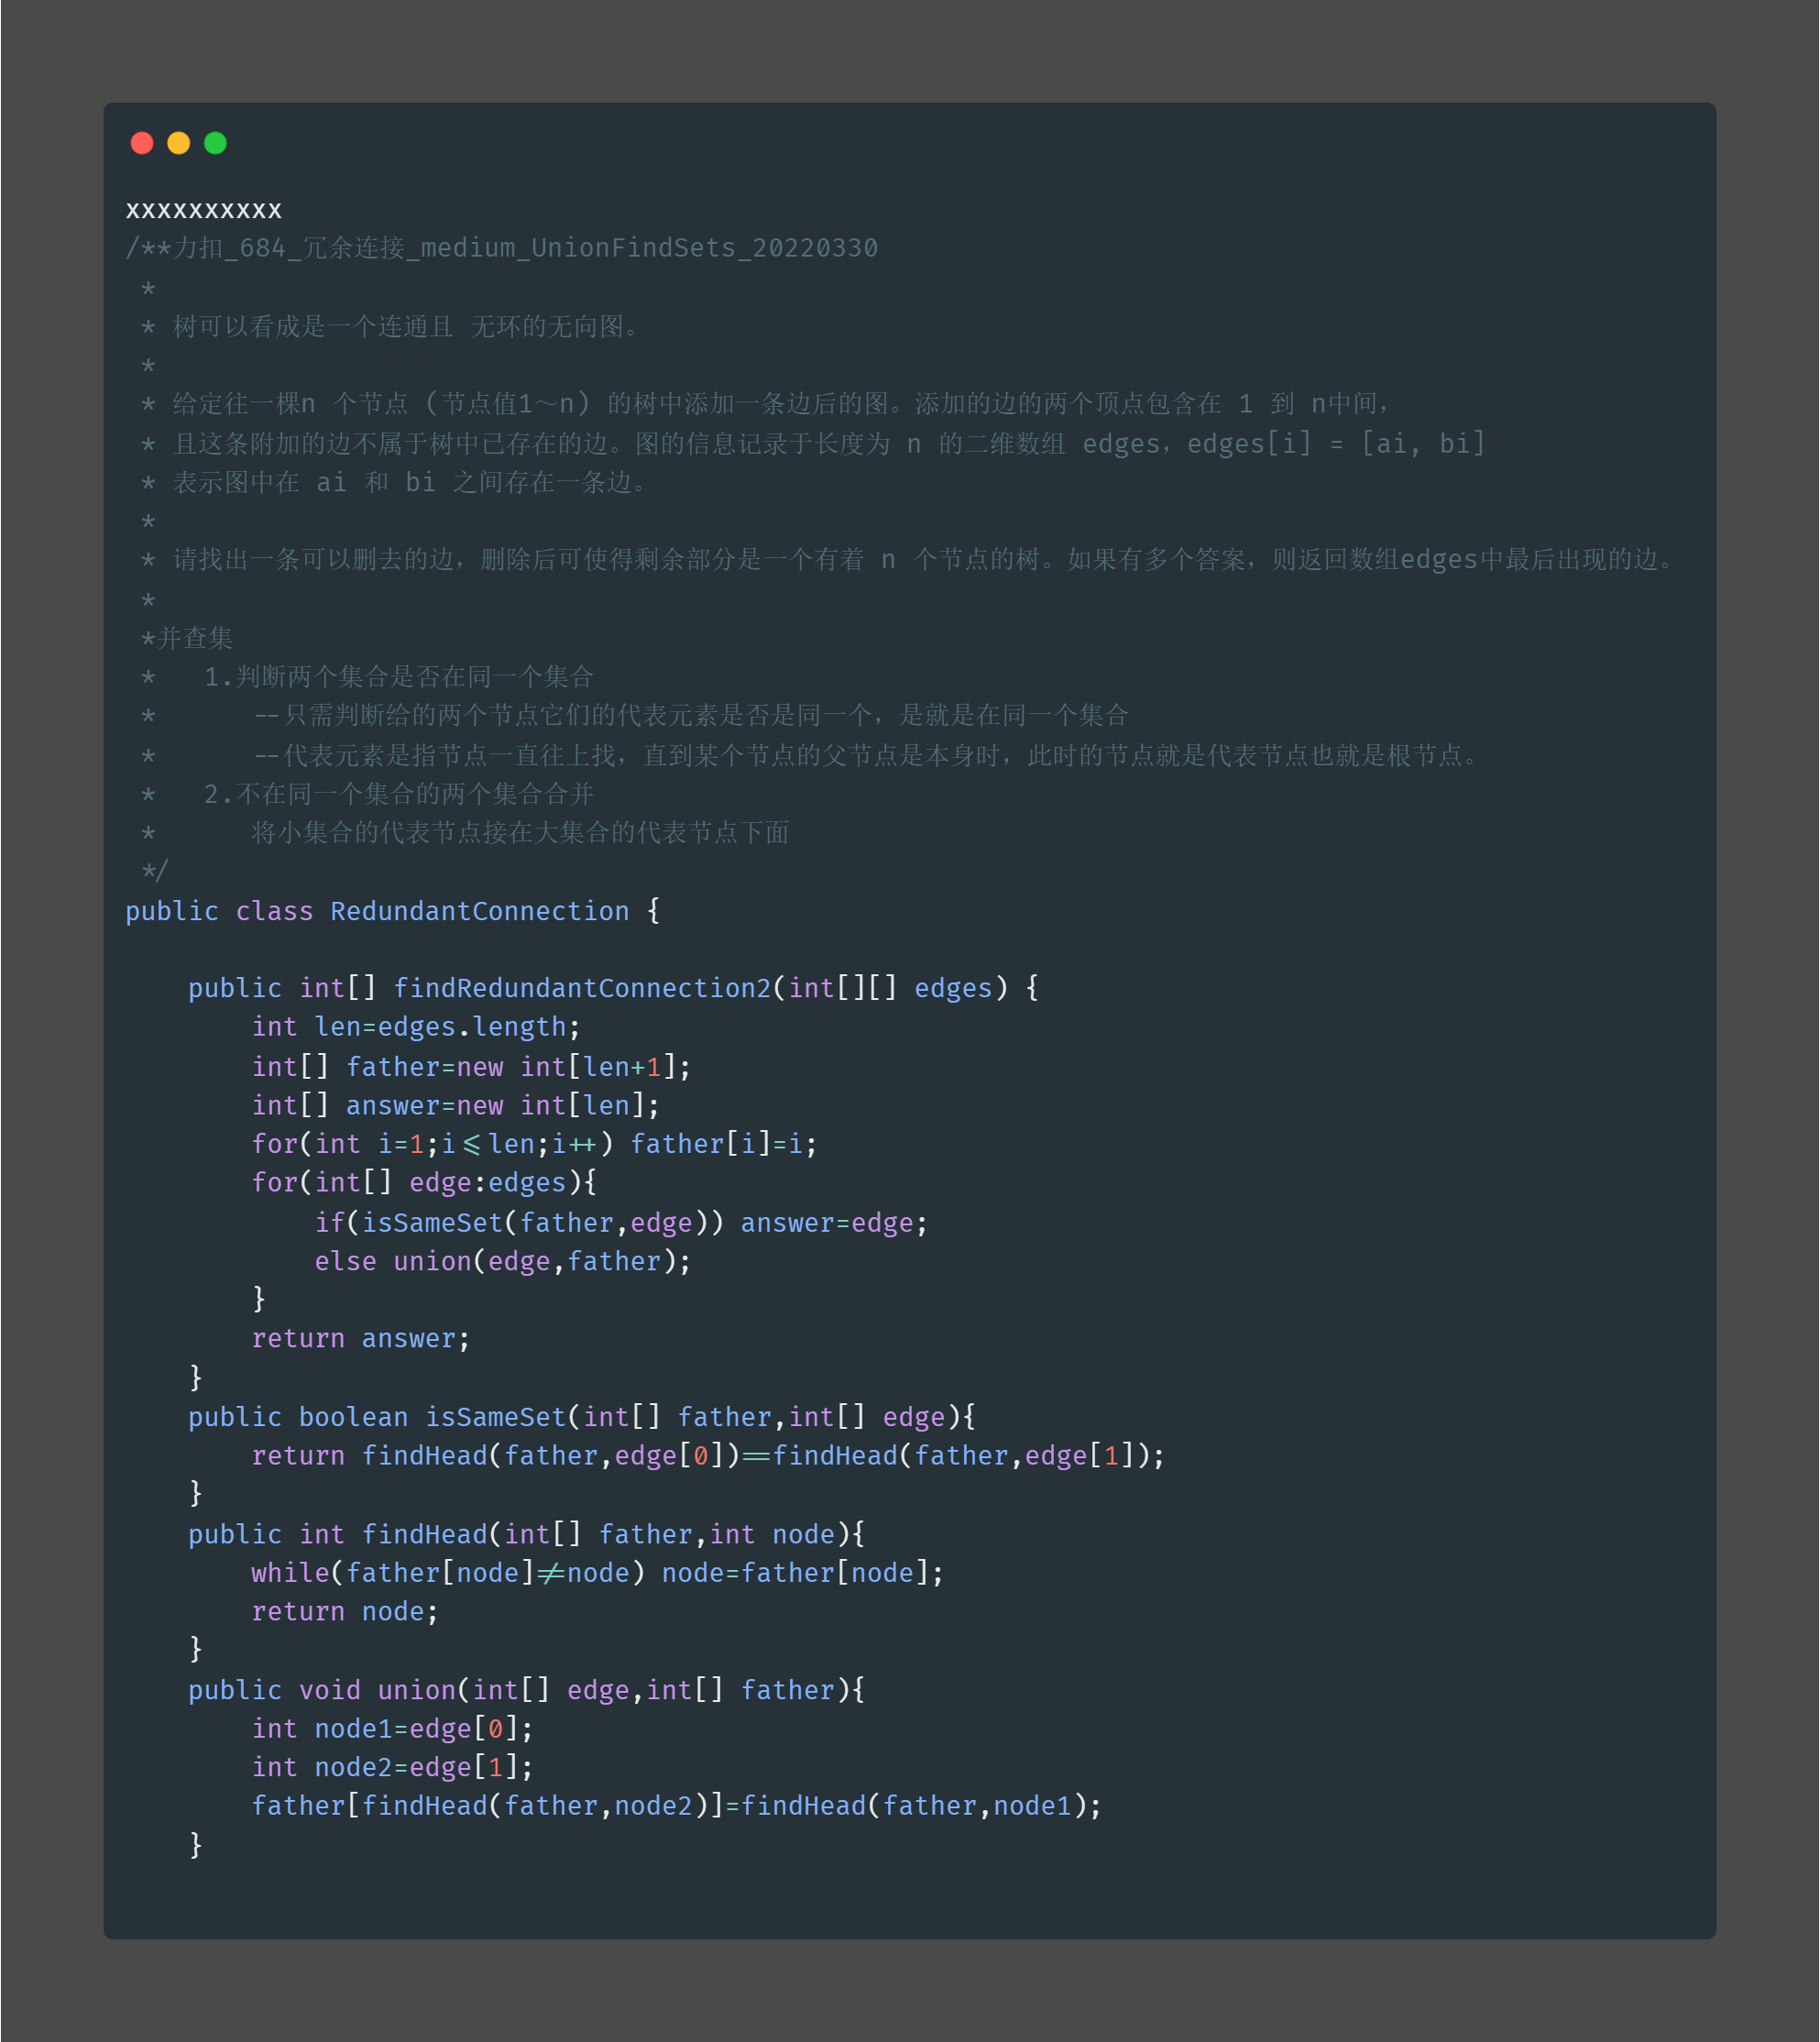
Task: Click the red close dot
Action: (142, 143)
